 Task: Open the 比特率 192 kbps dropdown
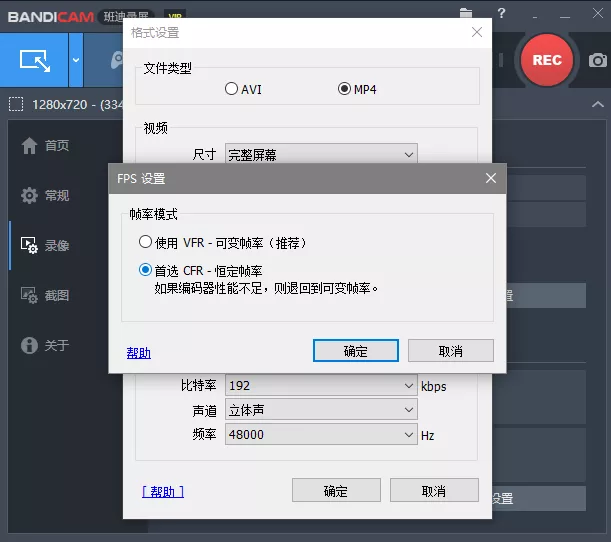click(x=321, y=386)
